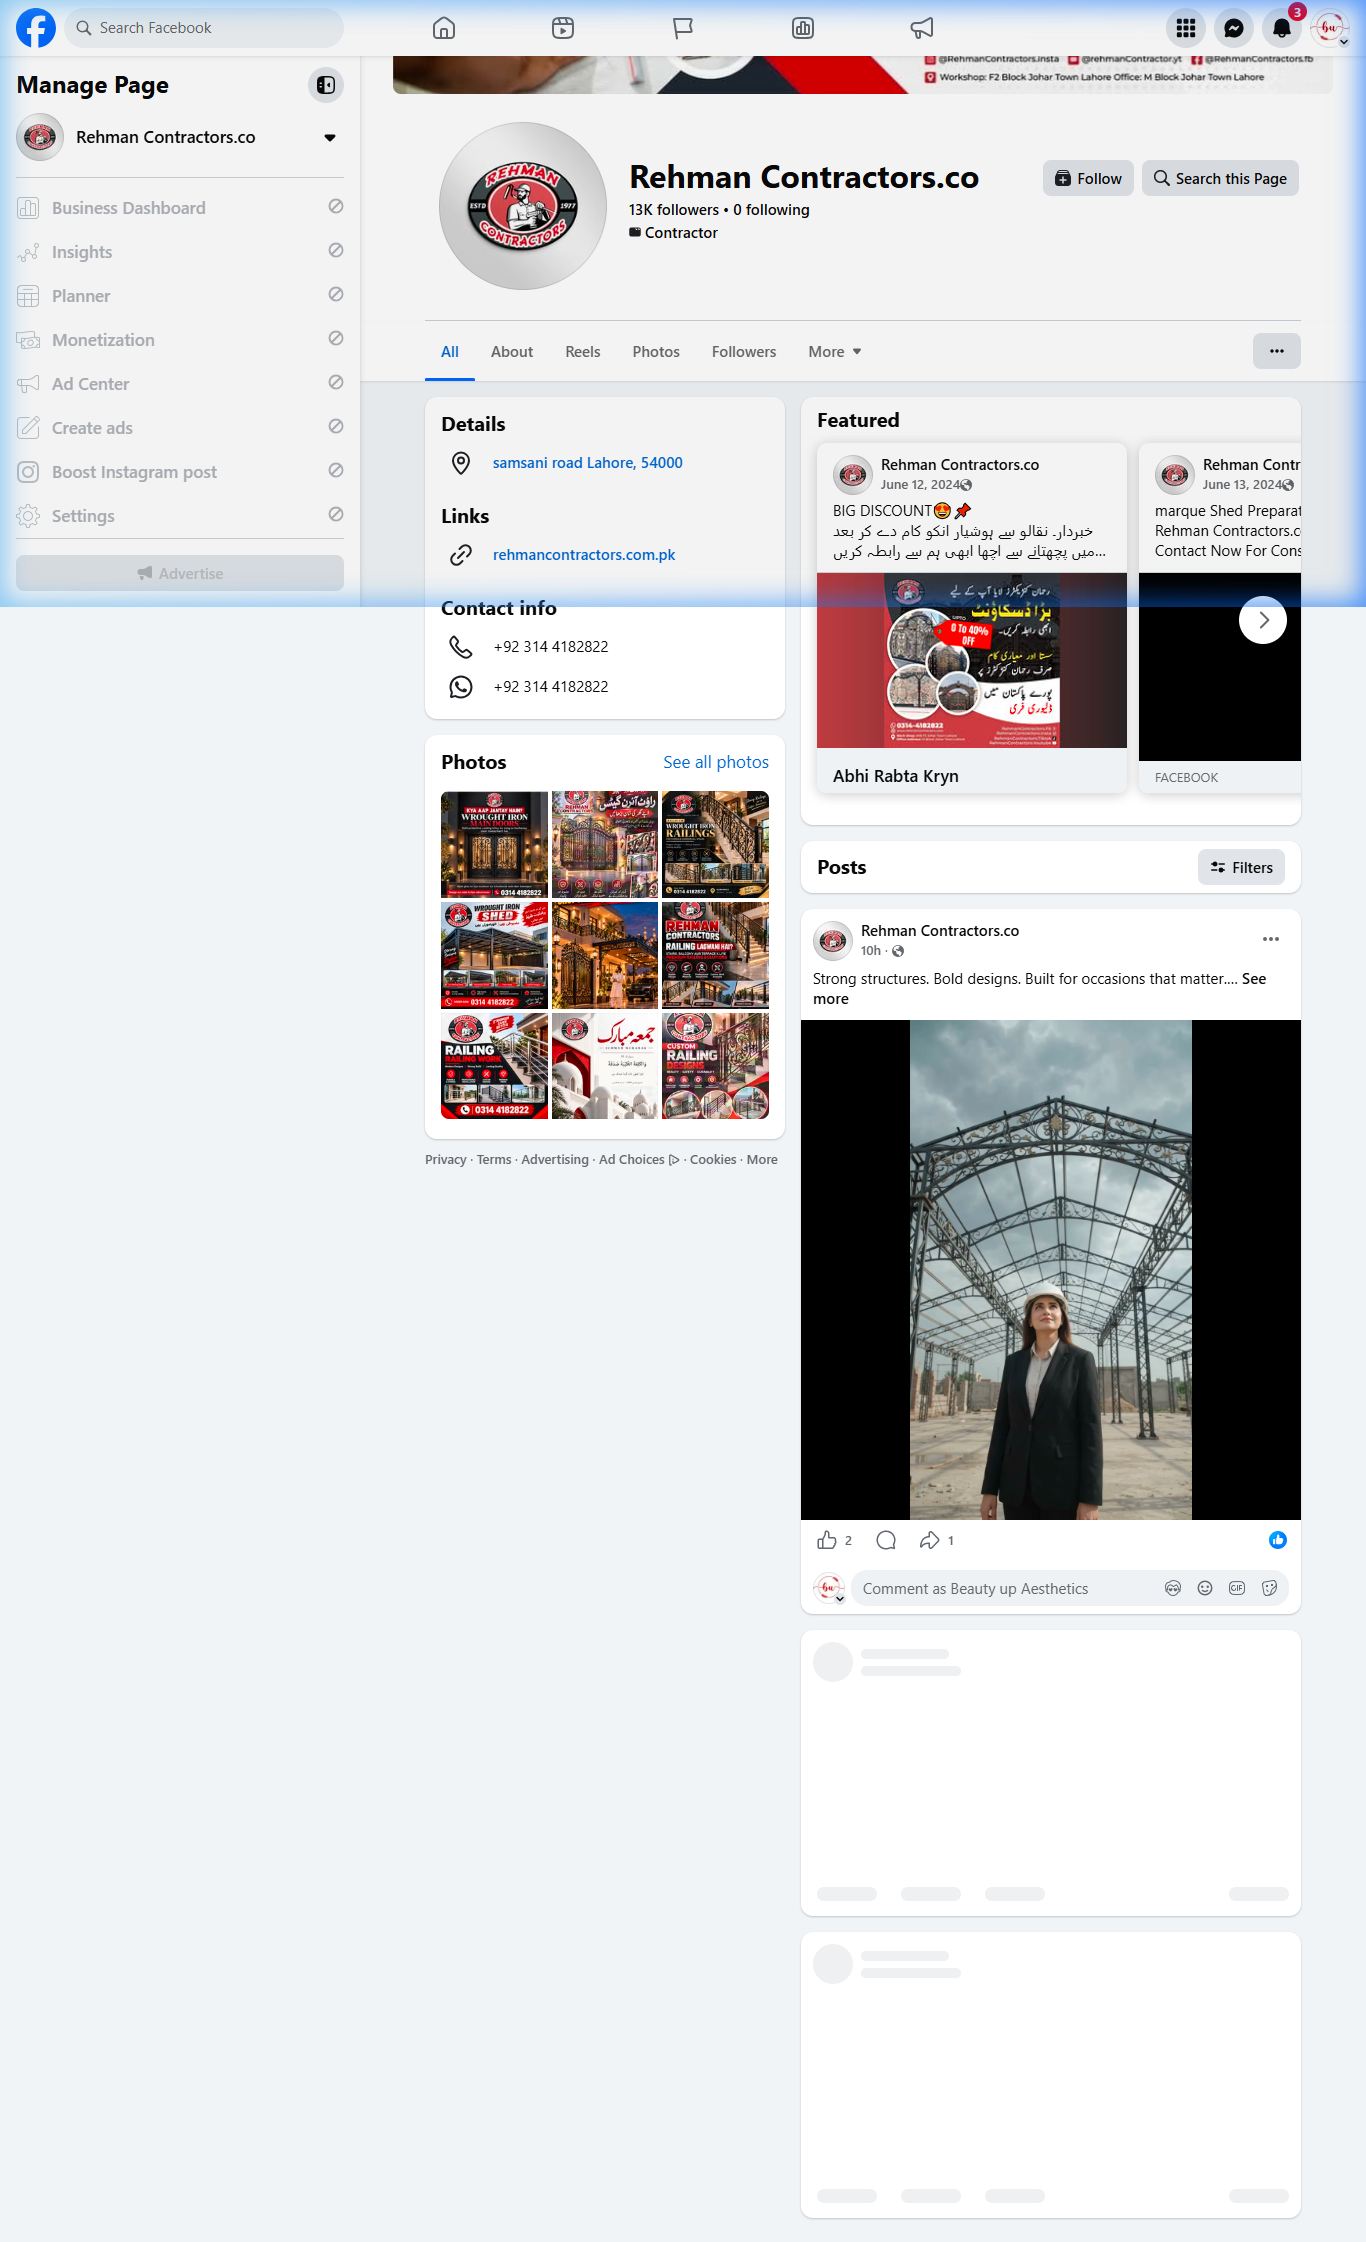Open the wrought iron main doors photo
The width and height of the screenshot is (1366, 2242).
coord(495,845)
